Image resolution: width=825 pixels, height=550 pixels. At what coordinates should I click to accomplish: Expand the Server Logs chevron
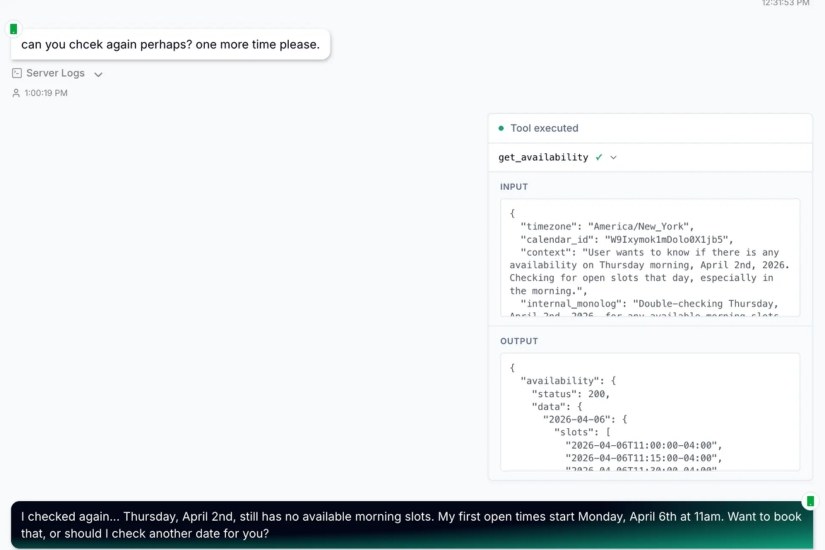click(x=98, y=74)
